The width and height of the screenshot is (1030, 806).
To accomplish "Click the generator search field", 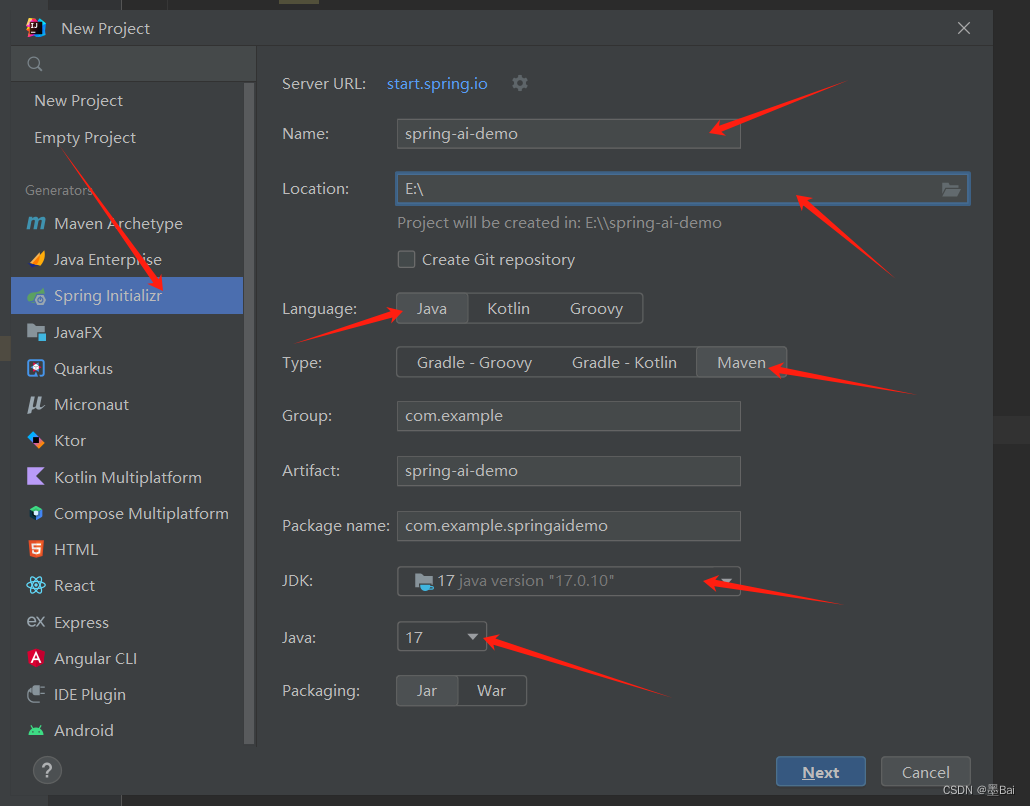I will (133, 64).
